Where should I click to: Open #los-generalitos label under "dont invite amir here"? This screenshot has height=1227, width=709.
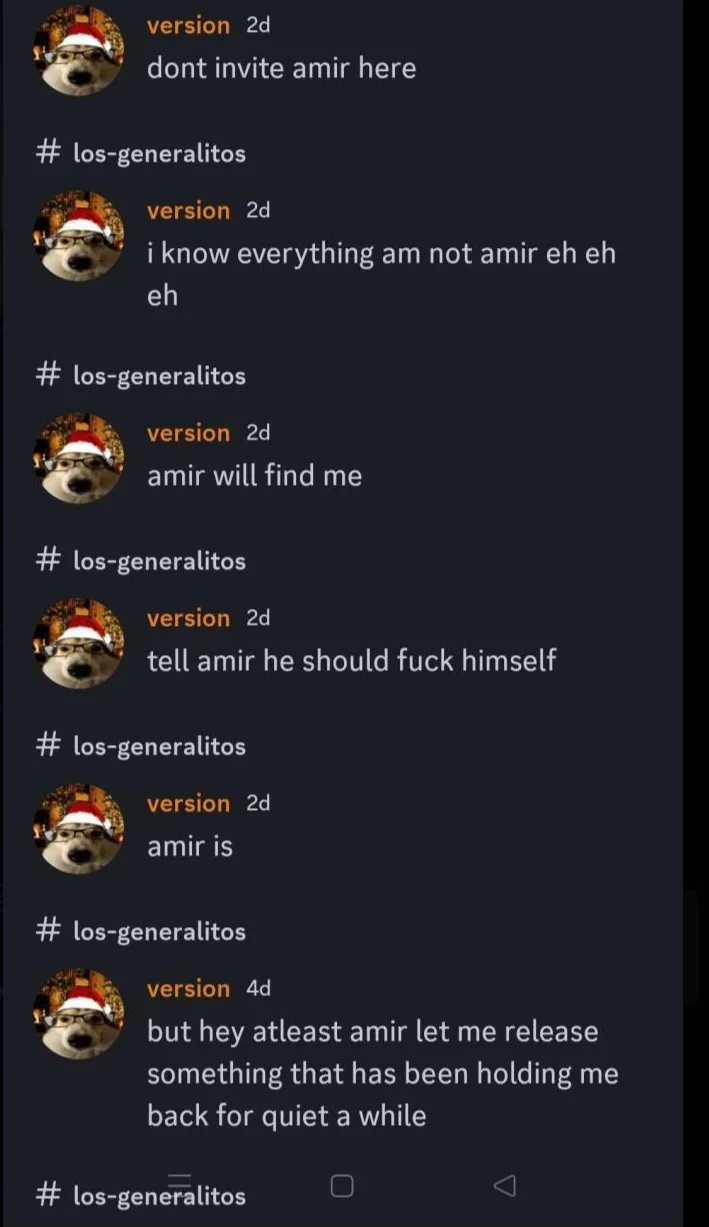pos(140,153)
